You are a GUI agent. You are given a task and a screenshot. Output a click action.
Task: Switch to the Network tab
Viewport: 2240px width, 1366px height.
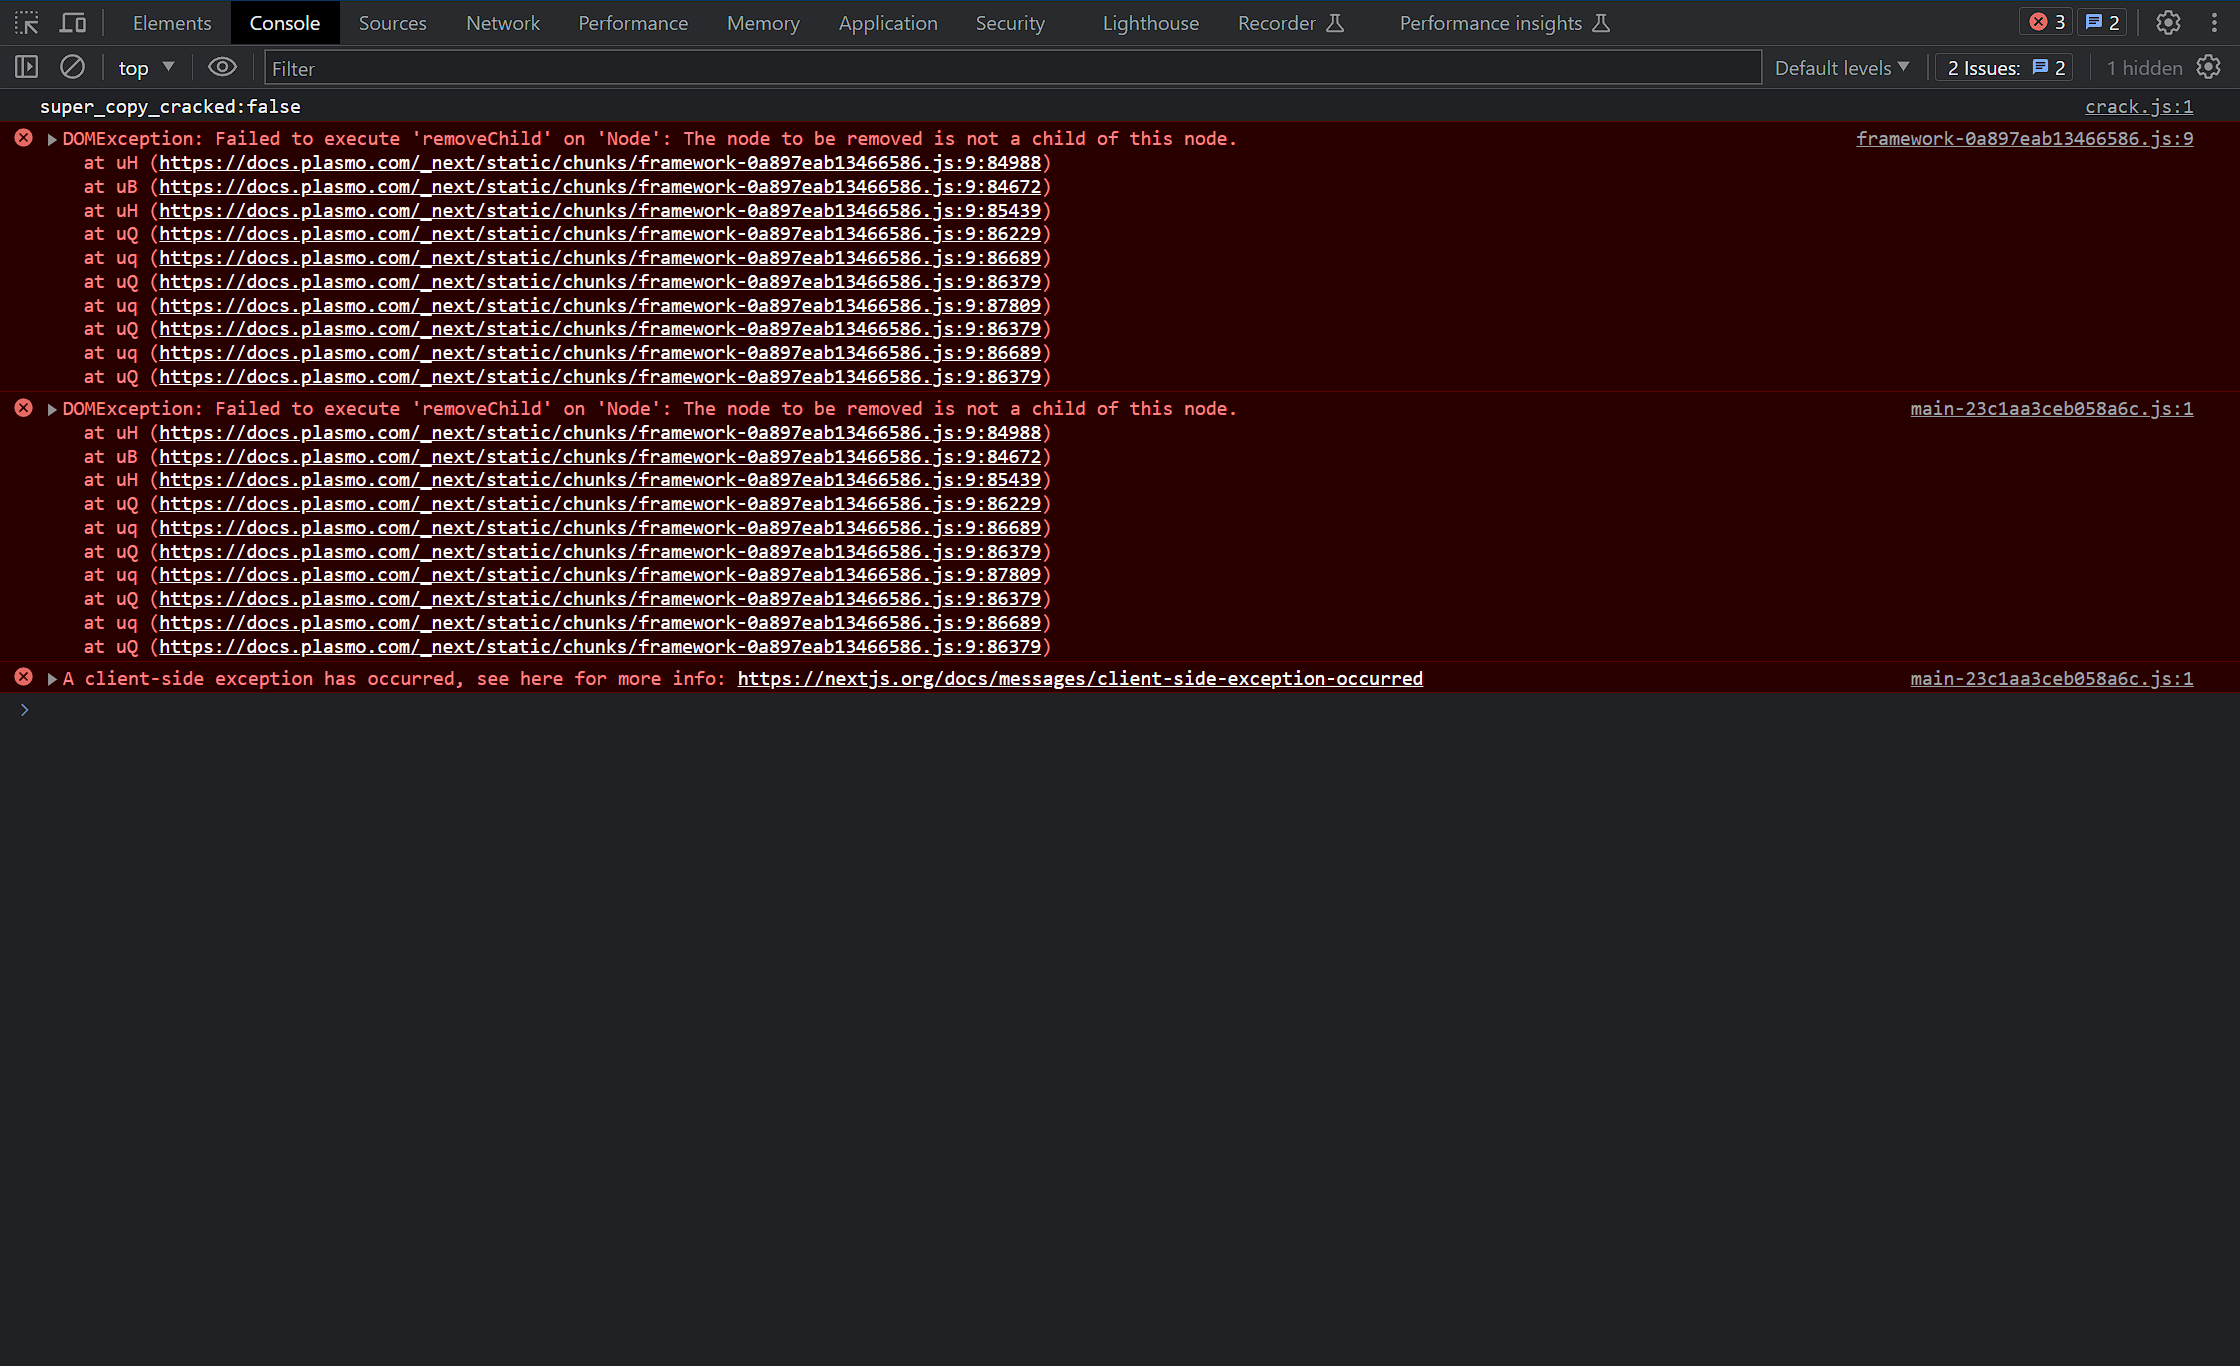pos(502,22)
